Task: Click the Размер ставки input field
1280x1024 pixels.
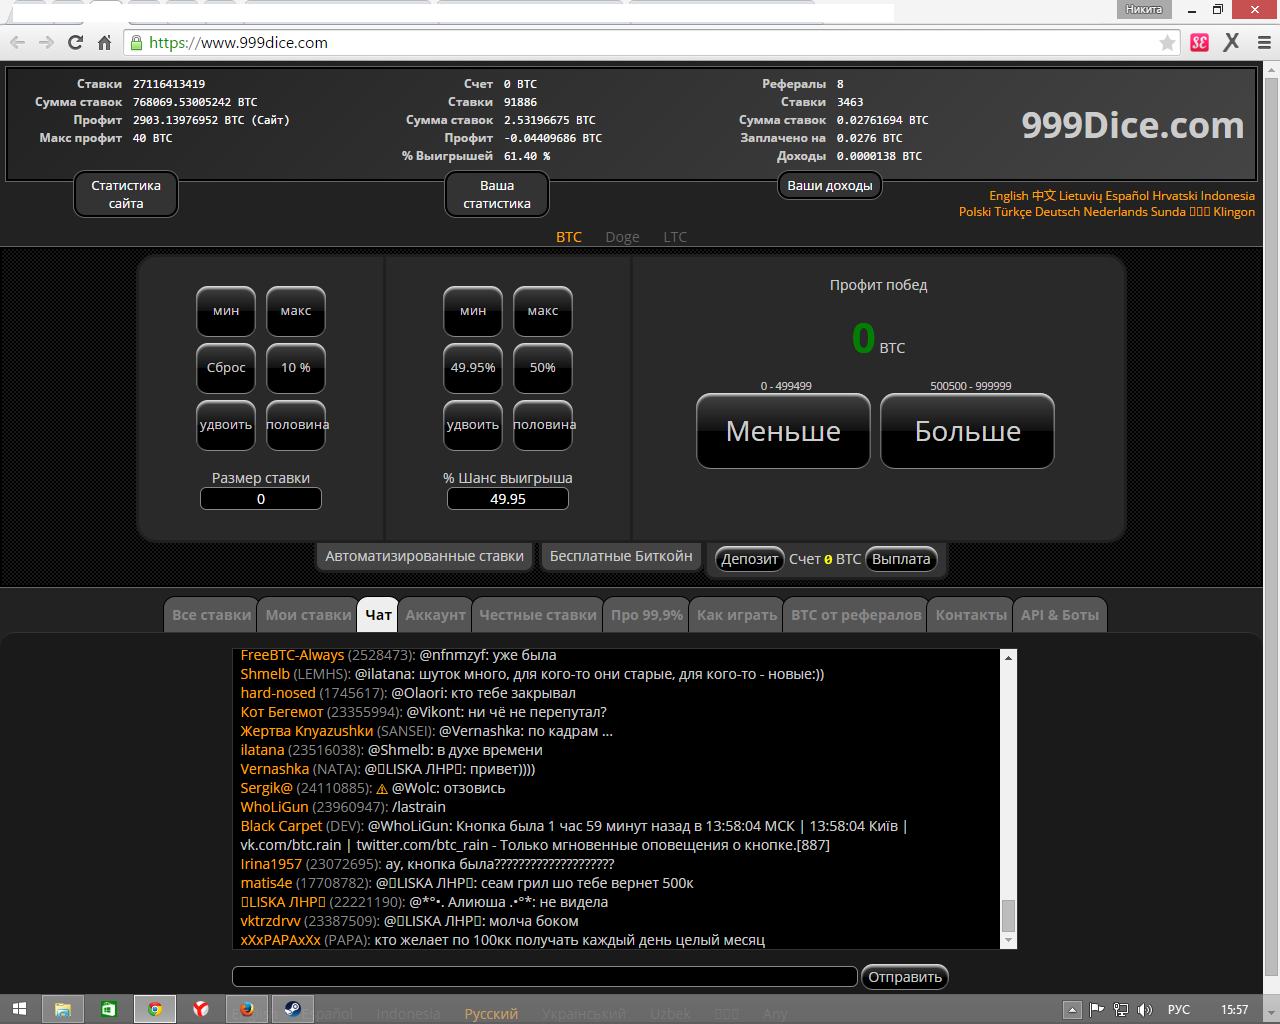Action: [x=261, y=499]
